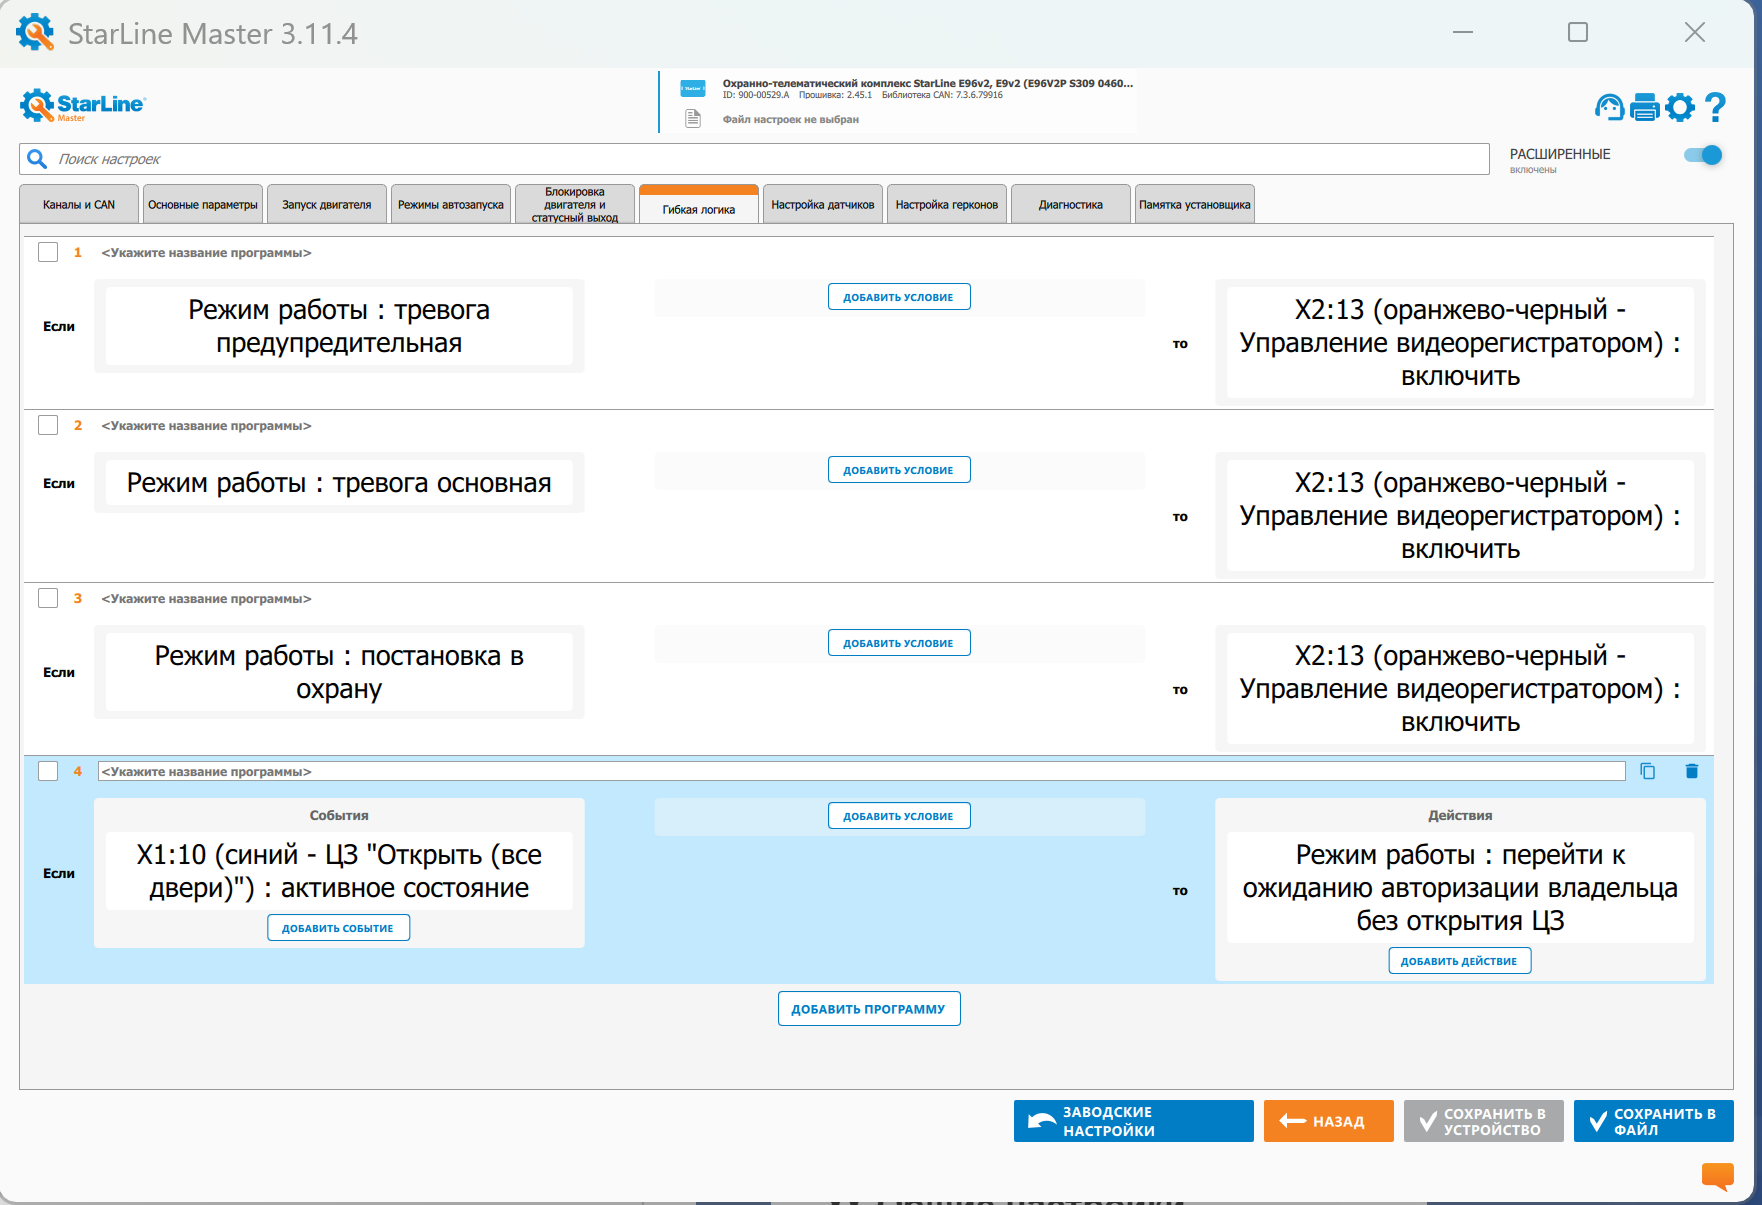Add a condition to program 1
Image resolution: width=1762 pixels, height=1205 pixels.
click(x=899, y=297)
